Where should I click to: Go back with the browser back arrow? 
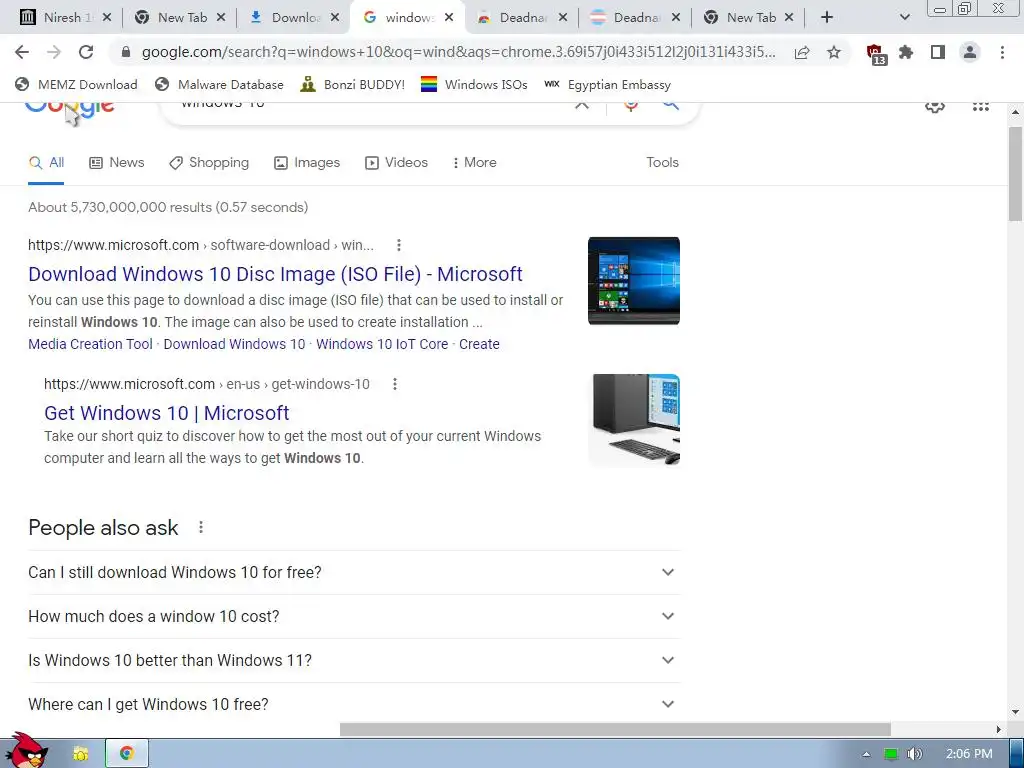pos(22,52)
